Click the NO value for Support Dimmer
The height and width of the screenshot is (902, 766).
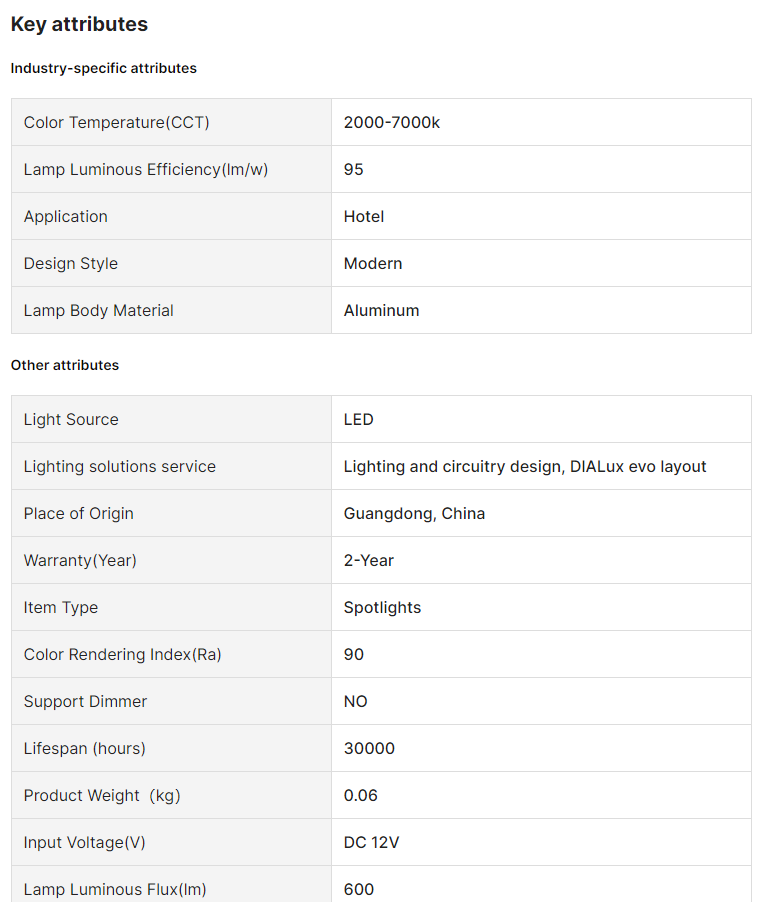(355, 701)
